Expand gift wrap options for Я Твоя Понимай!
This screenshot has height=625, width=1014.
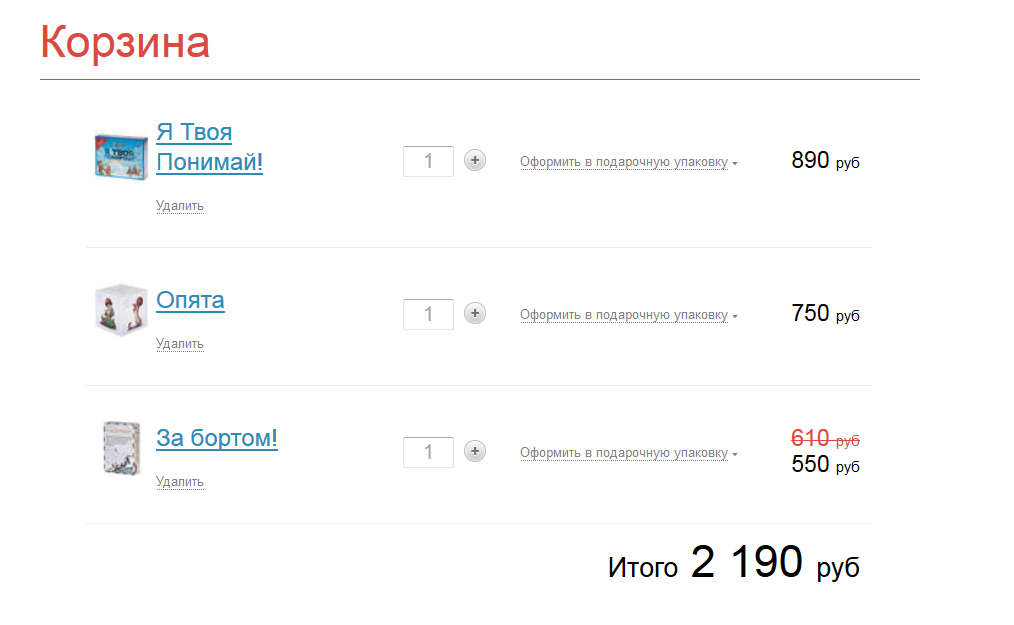coord(628,162)
